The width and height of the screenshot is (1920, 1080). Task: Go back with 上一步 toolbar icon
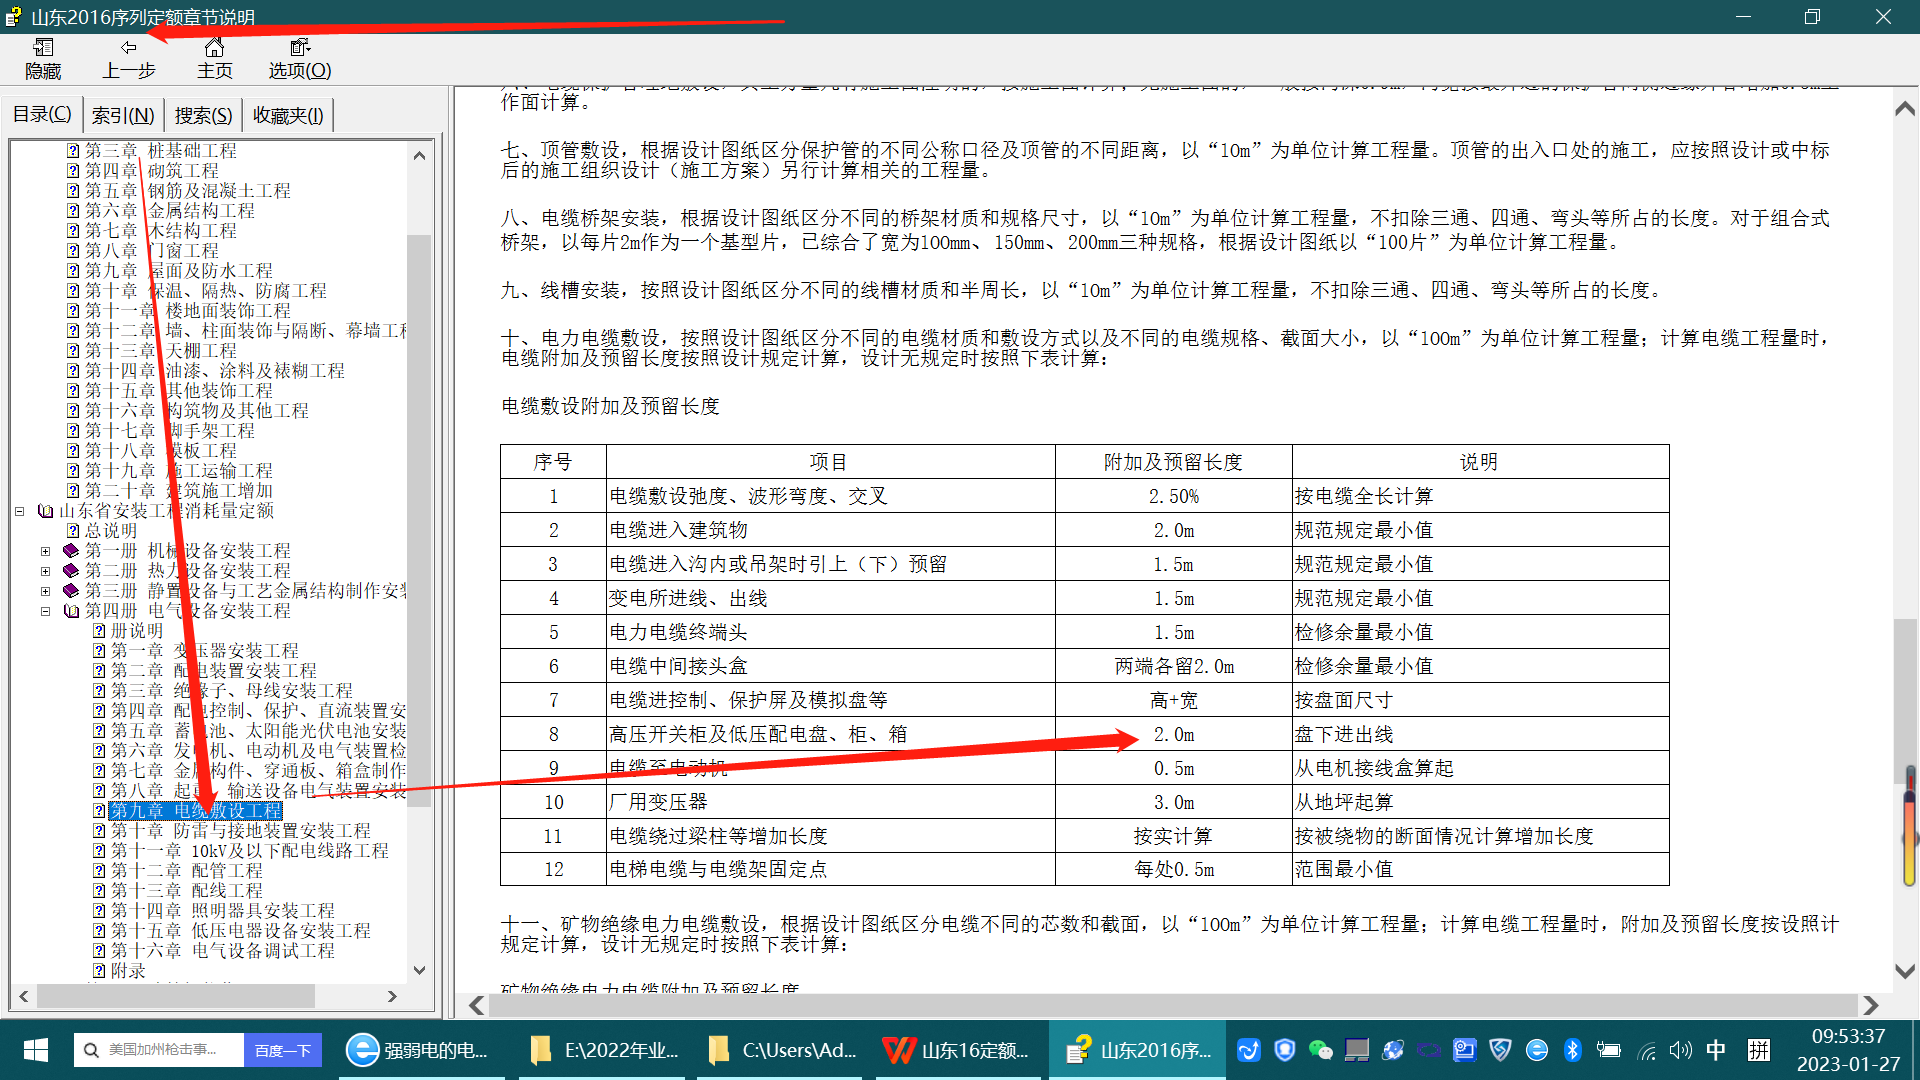pos(129,59)
